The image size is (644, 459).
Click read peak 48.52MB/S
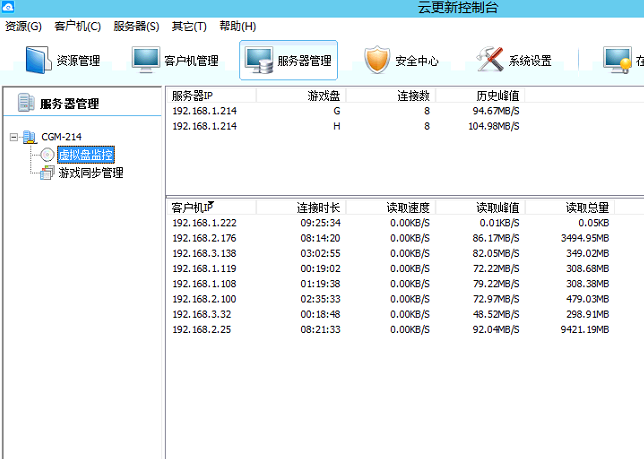[496, 314]
